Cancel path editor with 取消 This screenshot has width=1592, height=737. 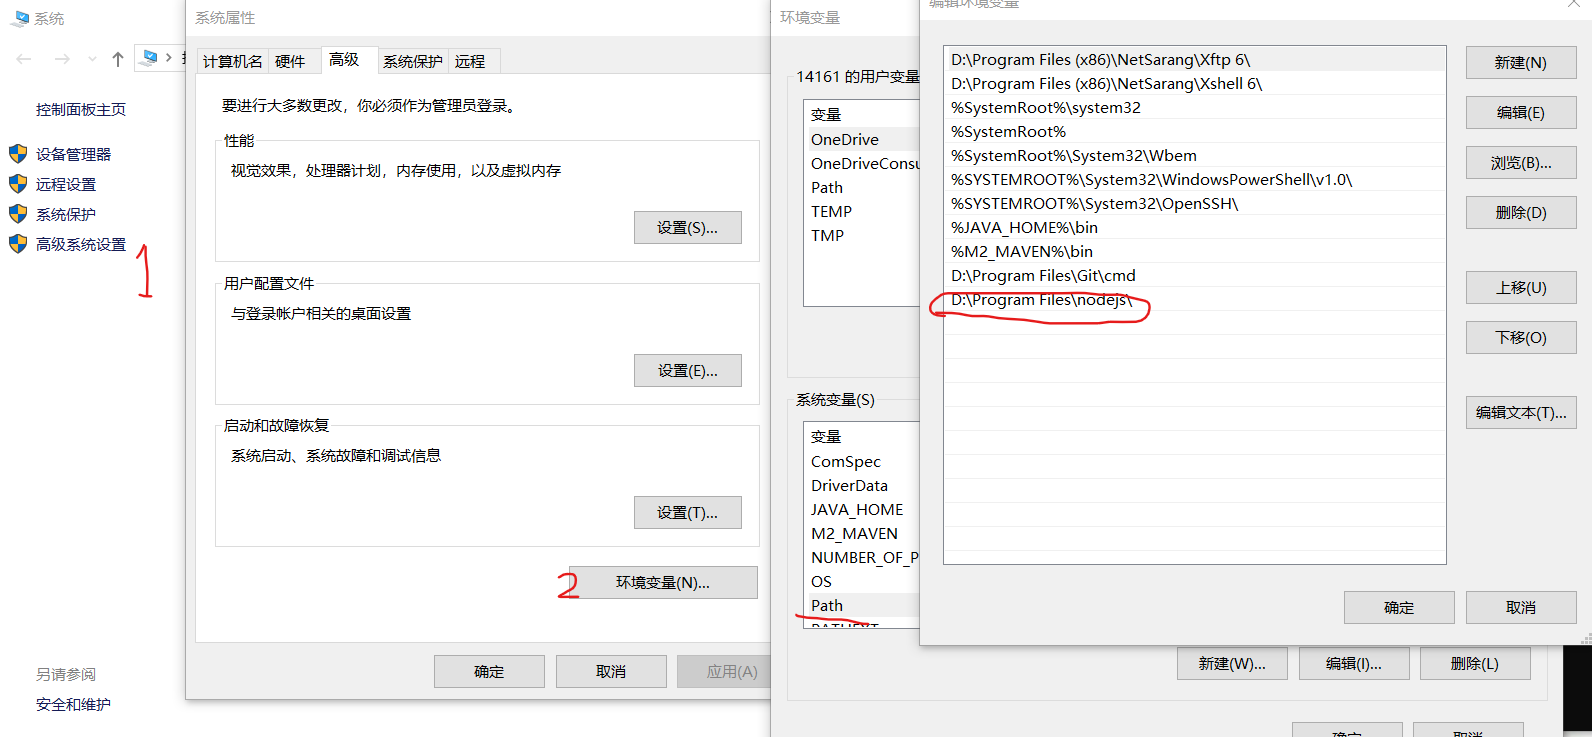[x=1521, y=607]
